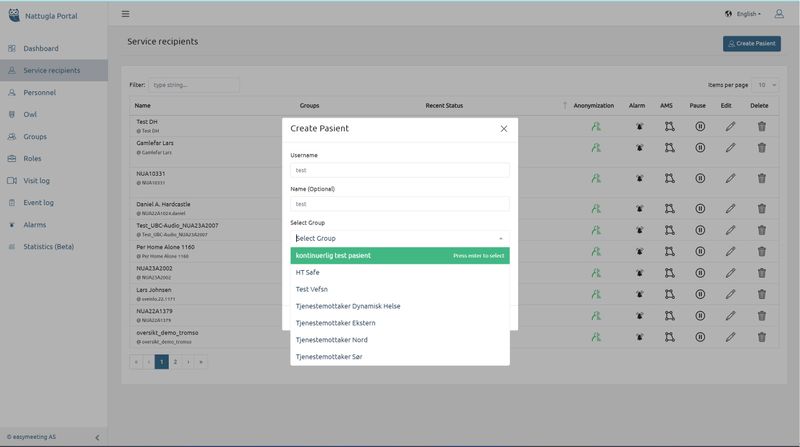Open Personnel in the sidebar
This screenshot has height=447, width=800.
[40, 92]
